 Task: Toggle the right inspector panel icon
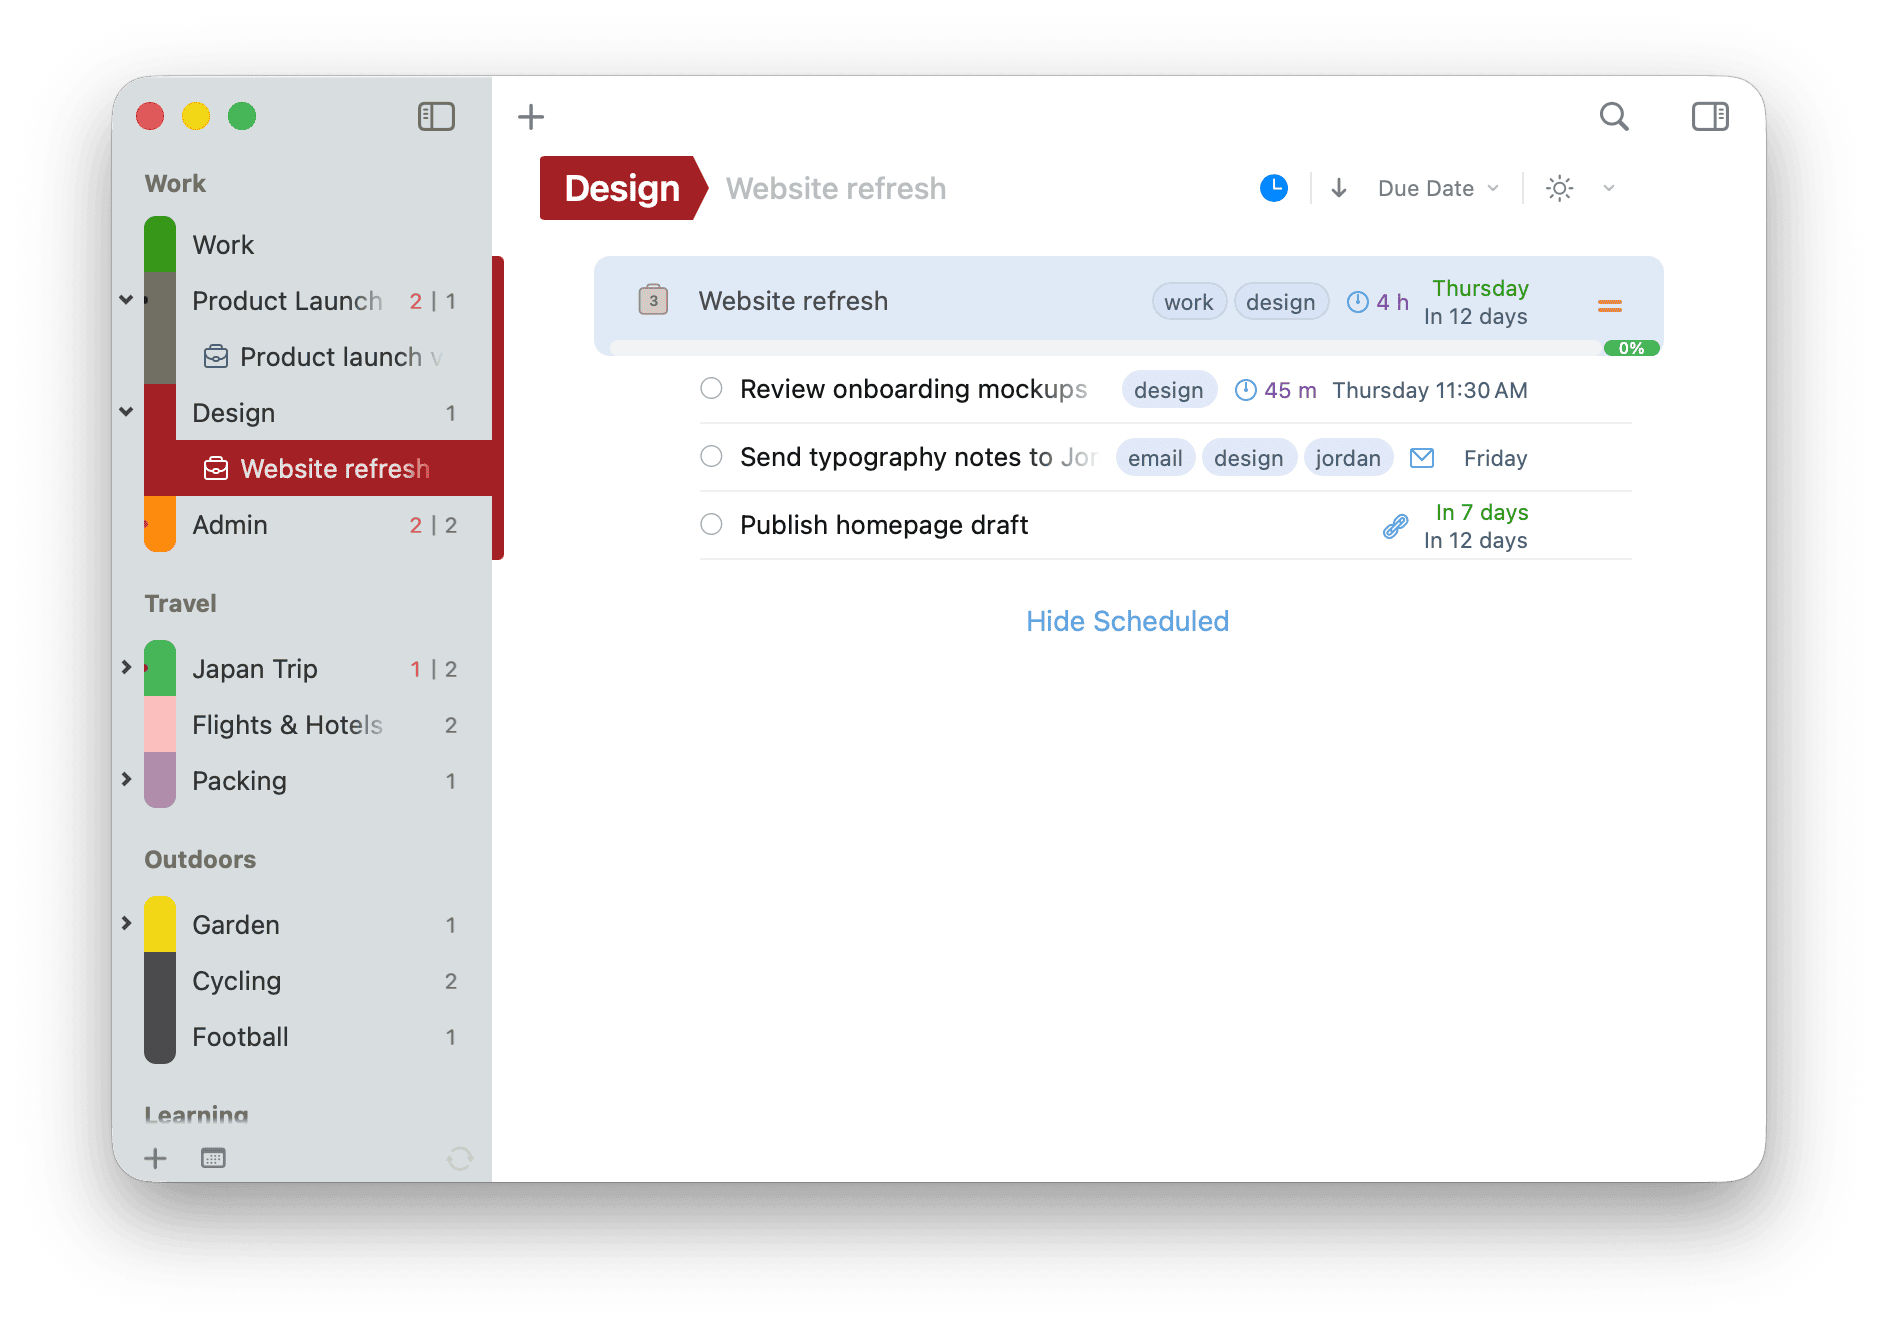click(1710, 117)
